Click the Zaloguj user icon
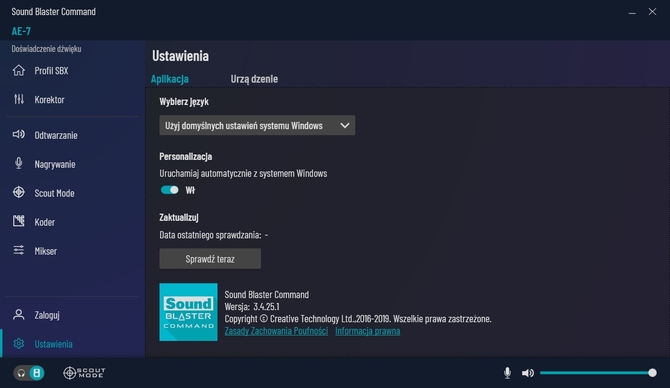Screen dimensions: 670x388 click(19, 315)
